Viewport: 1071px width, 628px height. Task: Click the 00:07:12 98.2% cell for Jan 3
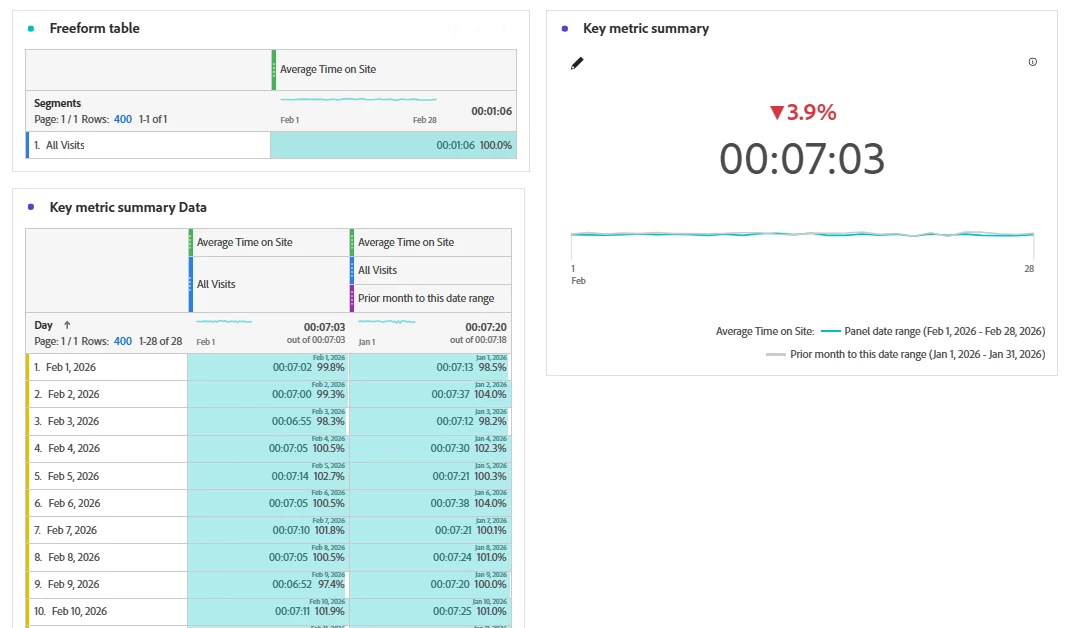(430, 422)
